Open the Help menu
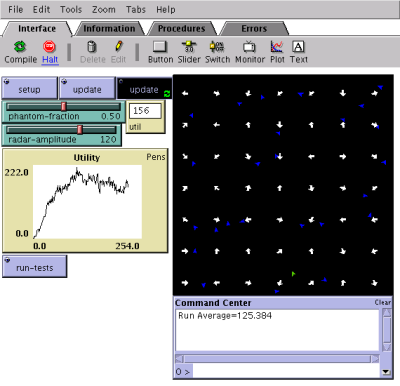Image resolution: width=400 pixels, height=386 pixels. 166,10
